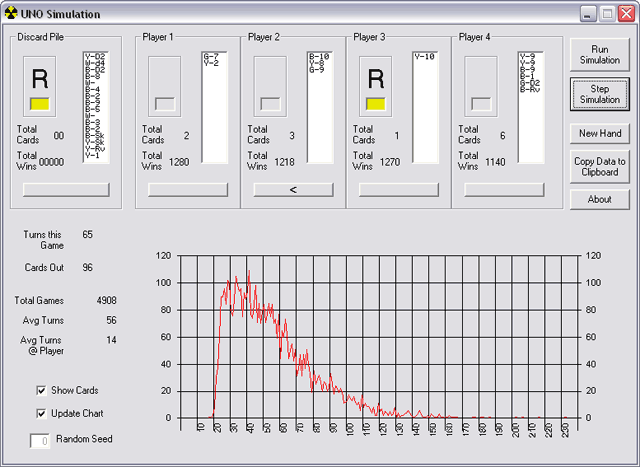The width and height of the screenshot is (640, 467).
Task: Select card 'Y-8' in Player 2's hand
Action: coord(316,63)
